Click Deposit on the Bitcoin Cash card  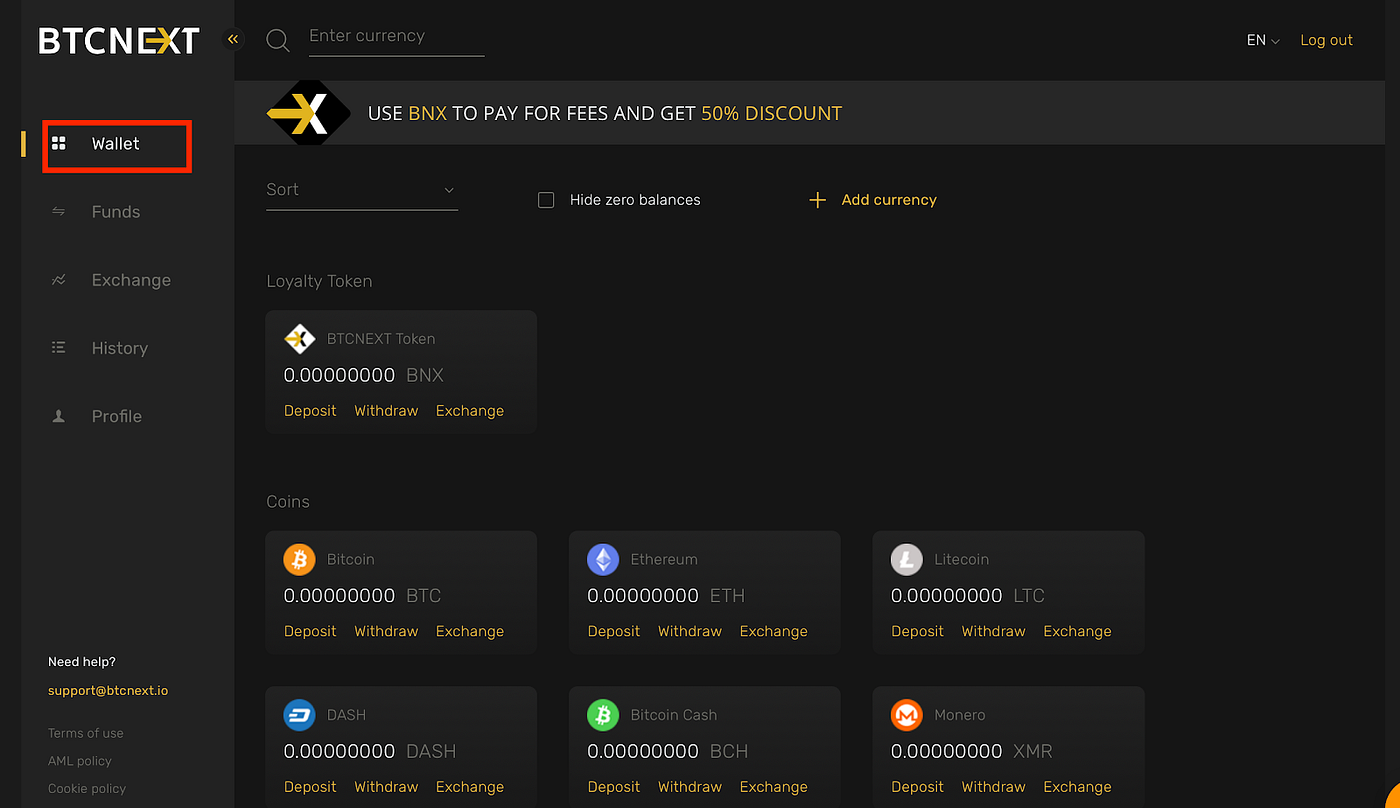point(614,787)
